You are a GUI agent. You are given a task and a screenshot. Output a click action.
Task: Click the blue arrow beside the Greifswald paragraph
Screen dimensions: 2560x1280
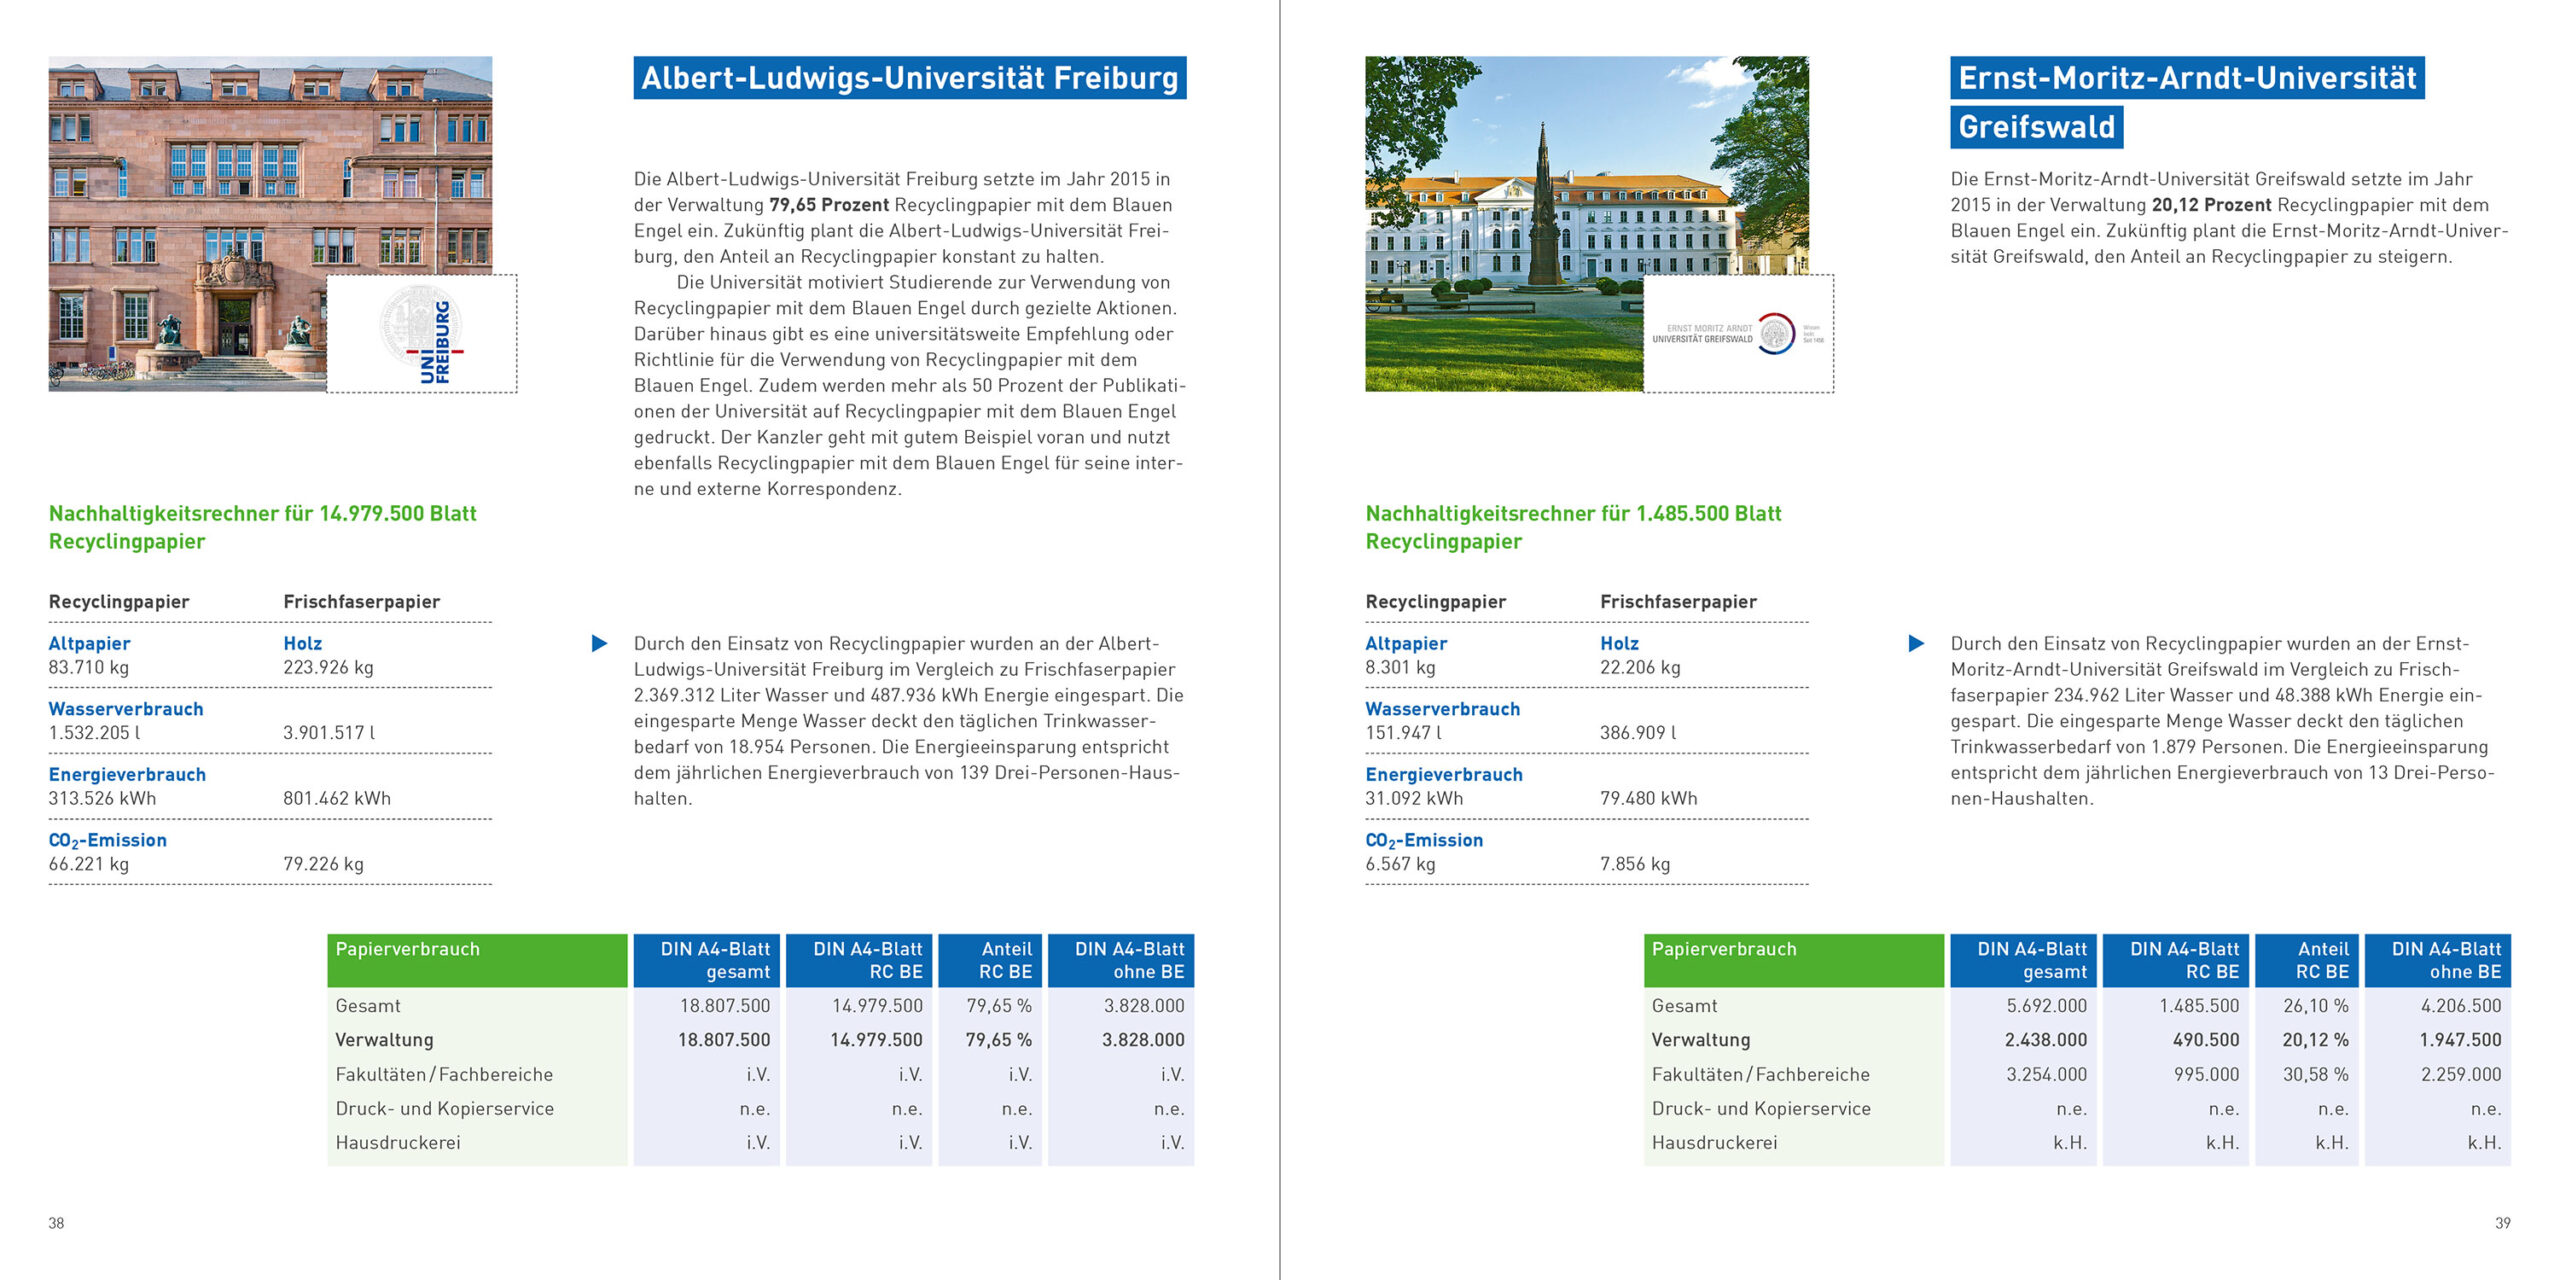(1915, 643)
